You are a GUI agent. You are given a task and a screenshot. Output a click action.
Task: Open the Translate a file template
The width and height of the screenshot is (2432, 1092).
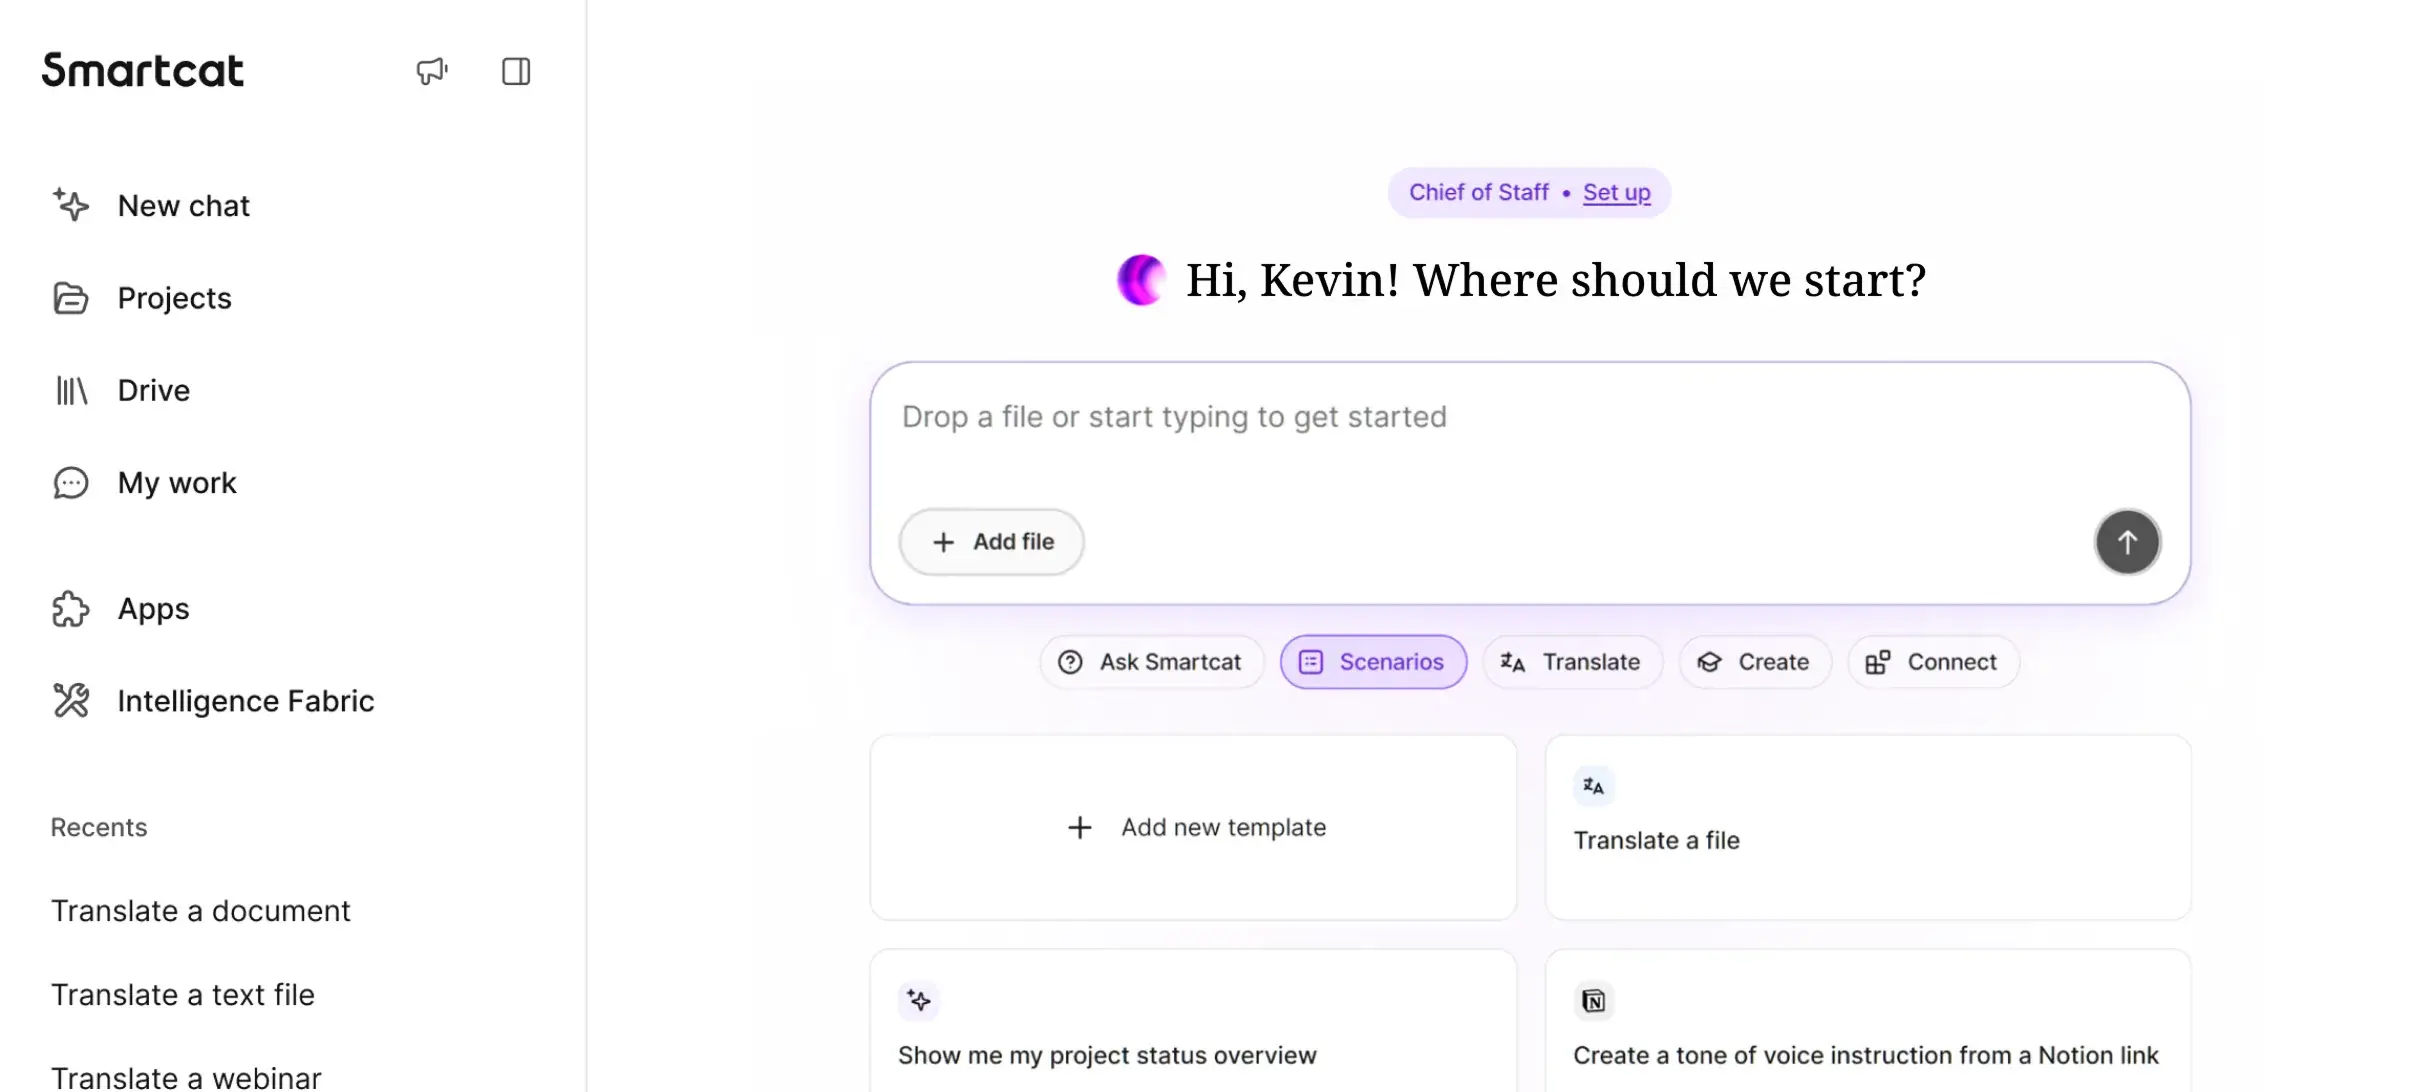1868,827
